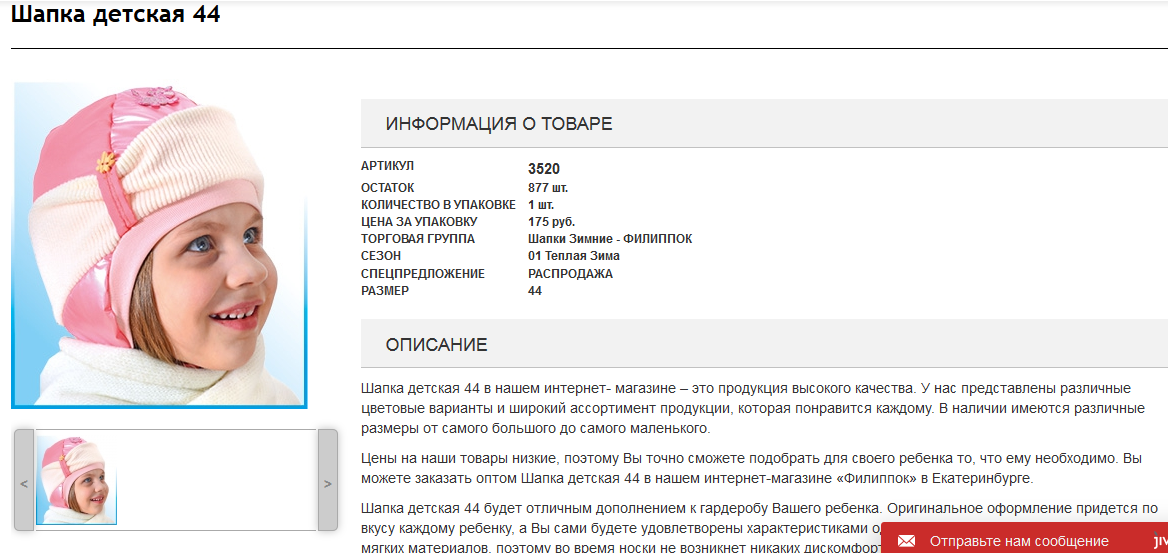The width and height of the screenshot is (1168, 553).
Task: Click the package quantity "1 шт."
Action: [541, 205]
